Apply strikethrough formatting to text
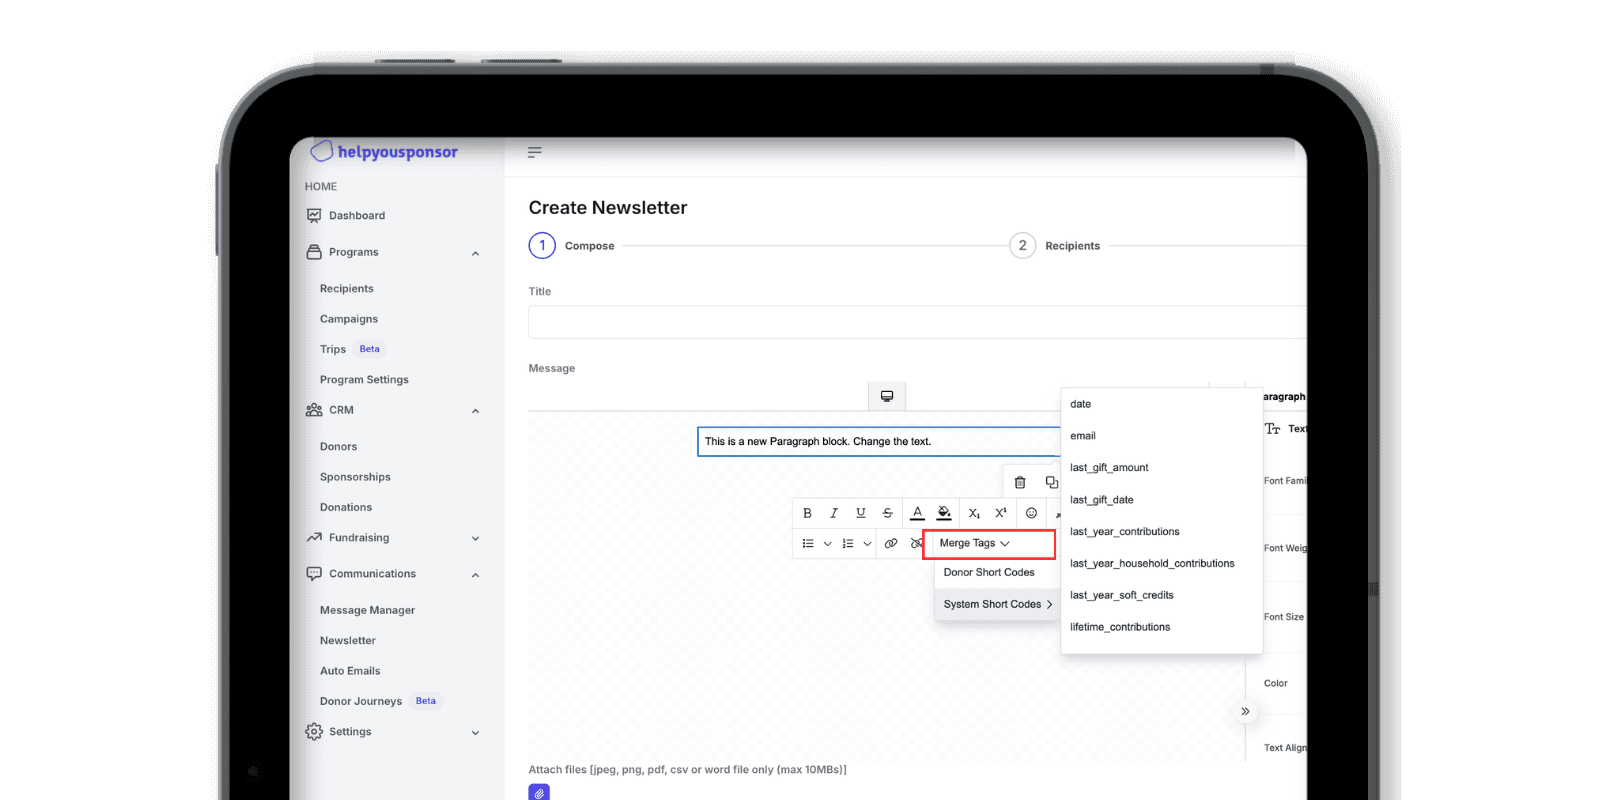Viewport: 1600px width, 800px height. (x=888, y=513)
